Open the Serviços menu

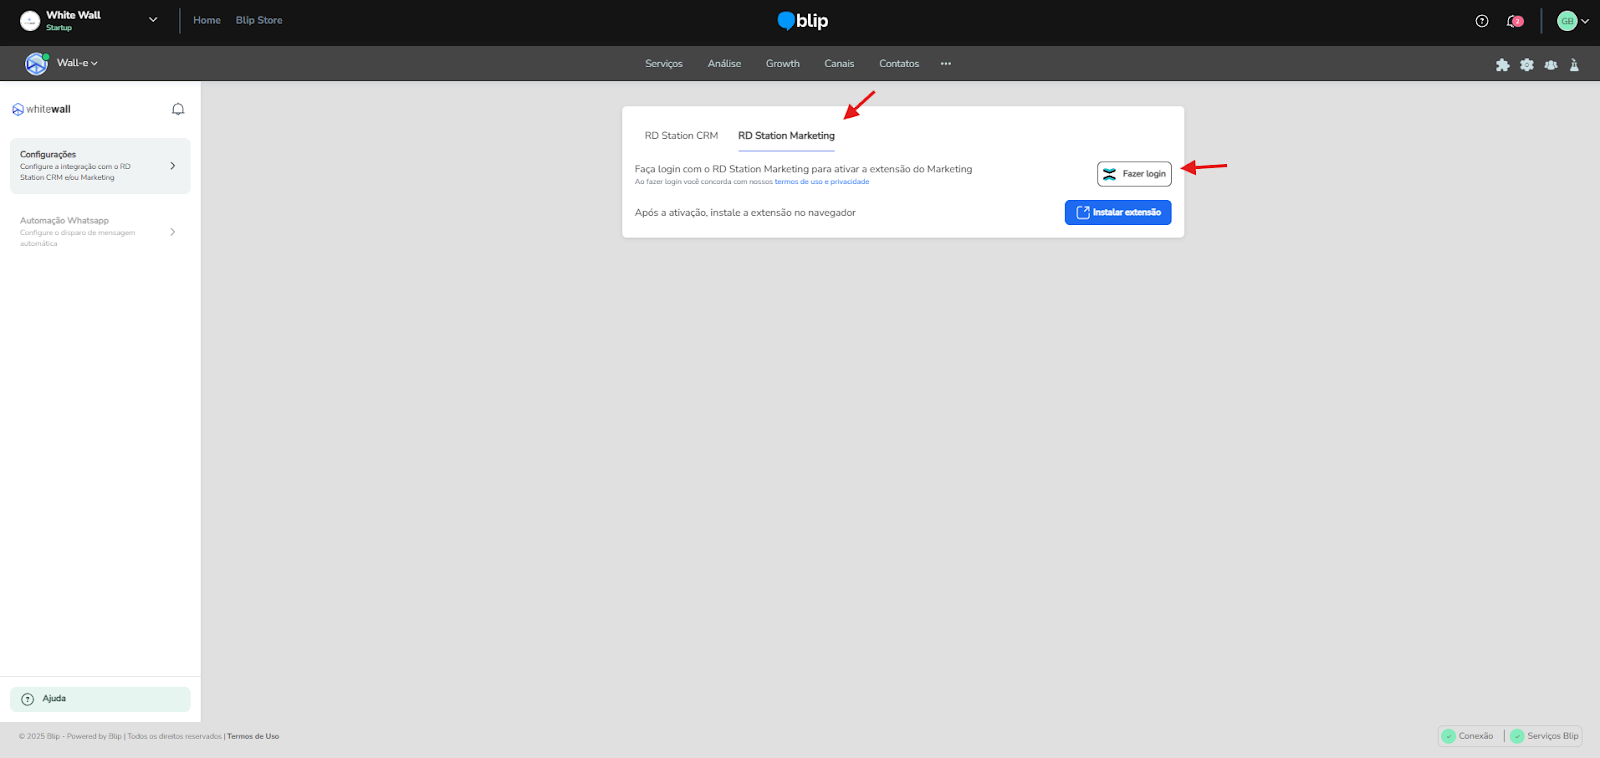pos(663,64)
